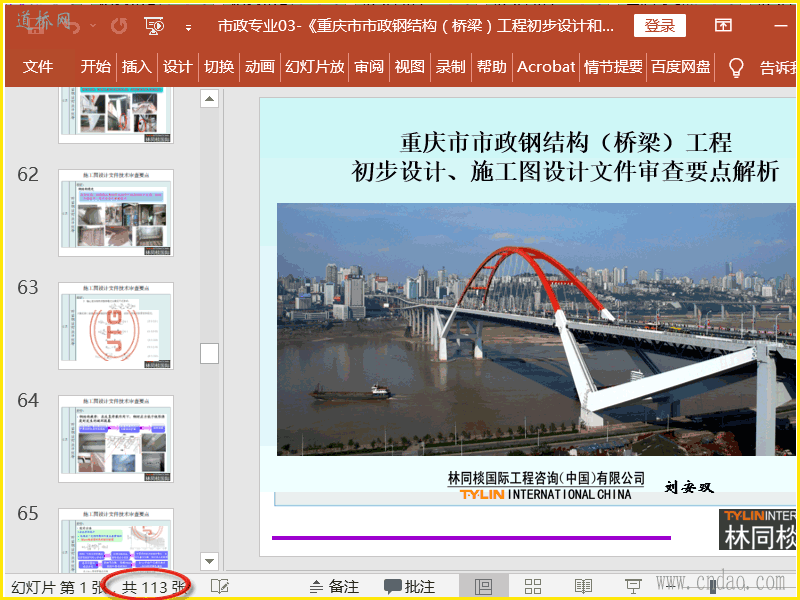800x600 pixels.
Task: Click the thumbnail panel scroll up arrow
Action: click(209, 98)
